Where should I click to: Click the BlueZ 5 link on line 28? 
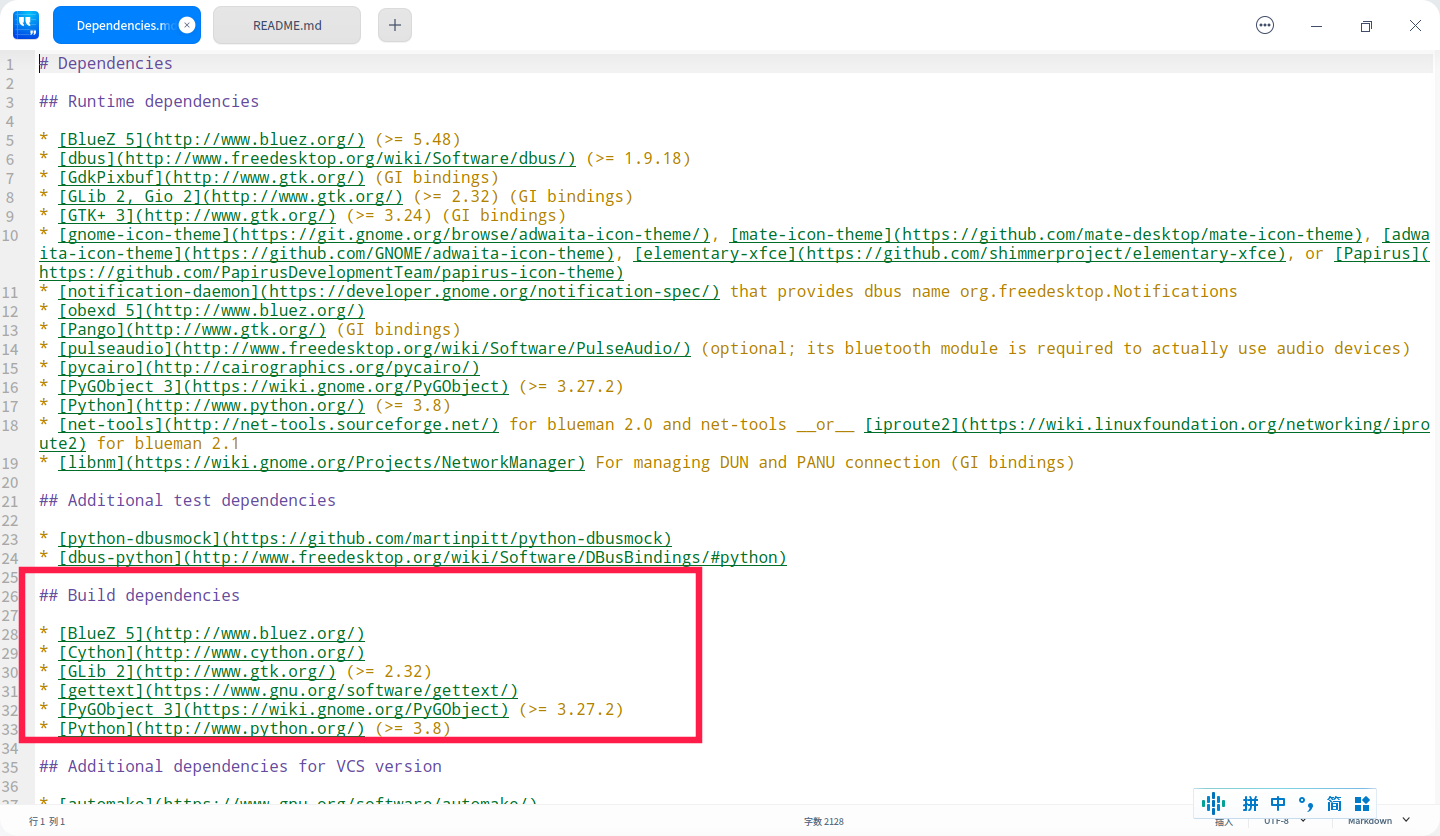pos(211,633)
